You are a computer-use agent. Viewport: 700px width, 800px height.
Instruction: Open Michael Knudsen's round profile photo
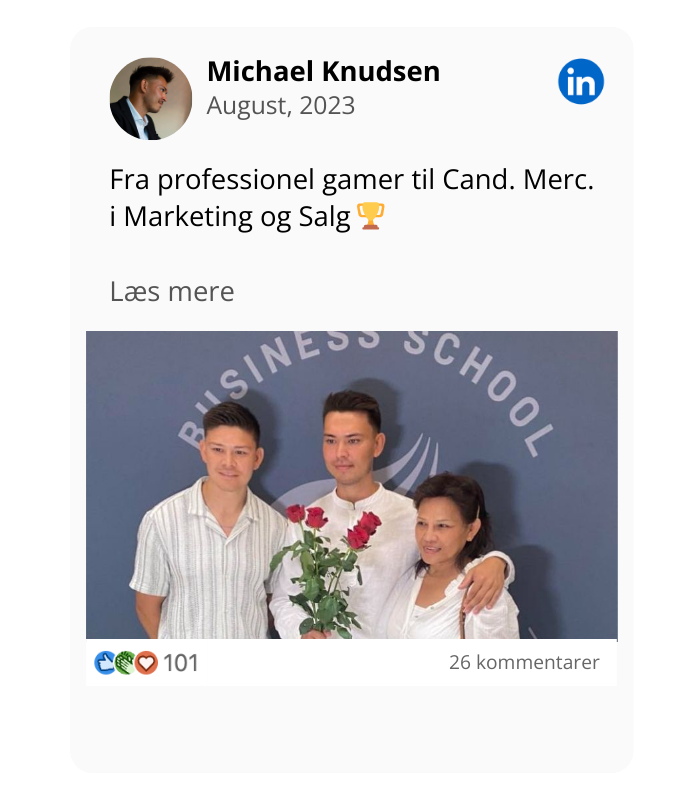coord(151,98)
